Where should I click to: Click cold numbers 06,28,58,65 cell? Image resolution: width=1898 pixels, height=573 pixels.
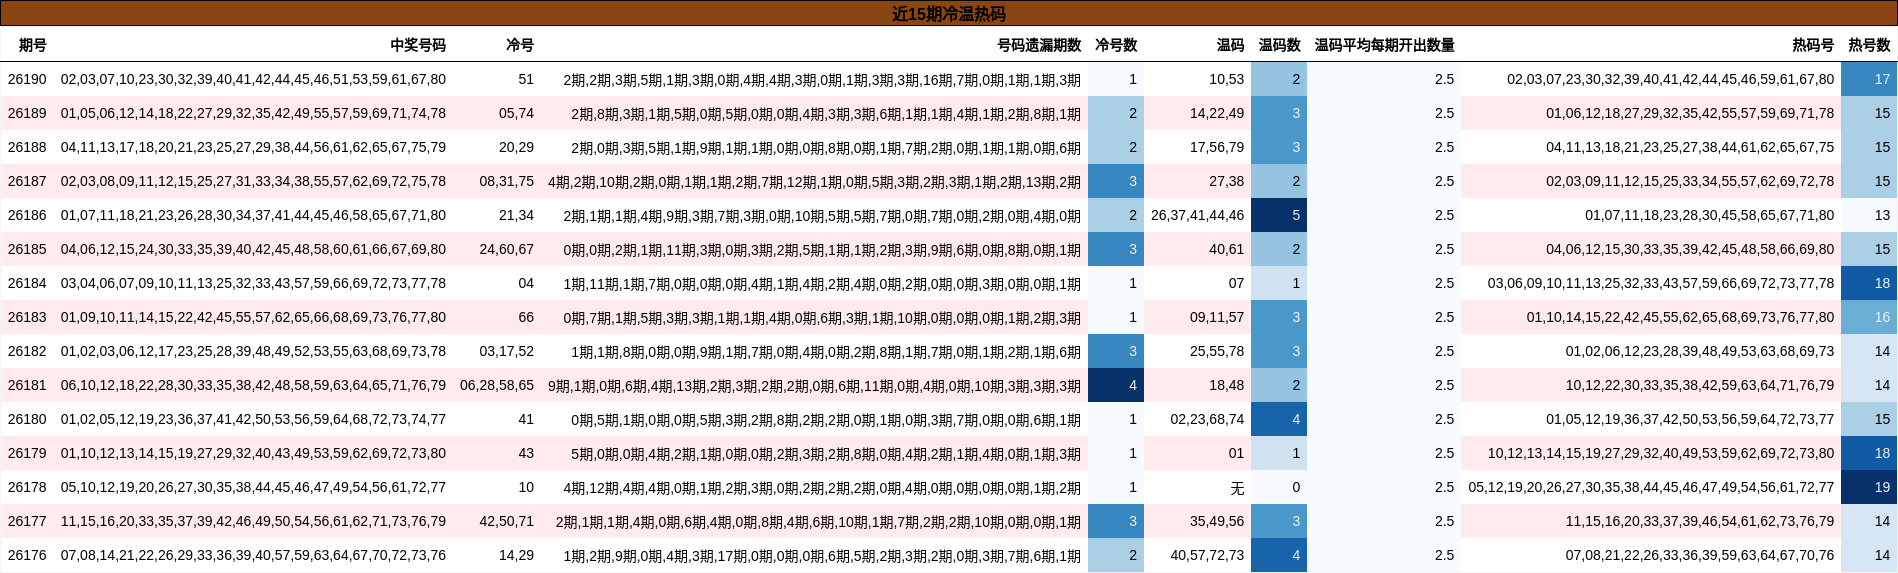497,385
